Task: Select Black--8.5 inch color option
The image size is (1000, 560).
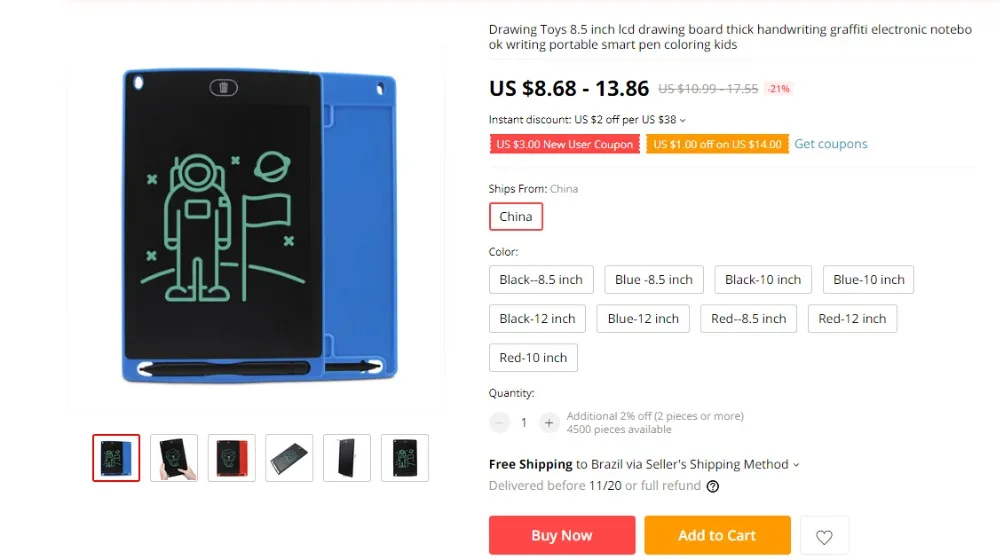Action: pyautogui.click(x=541, y=279)
